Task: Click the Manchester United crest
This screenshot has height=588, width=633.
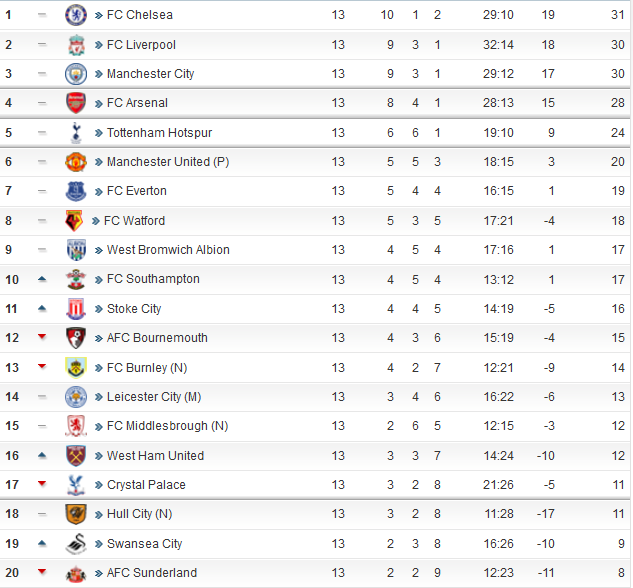Action: pos(76,162)
